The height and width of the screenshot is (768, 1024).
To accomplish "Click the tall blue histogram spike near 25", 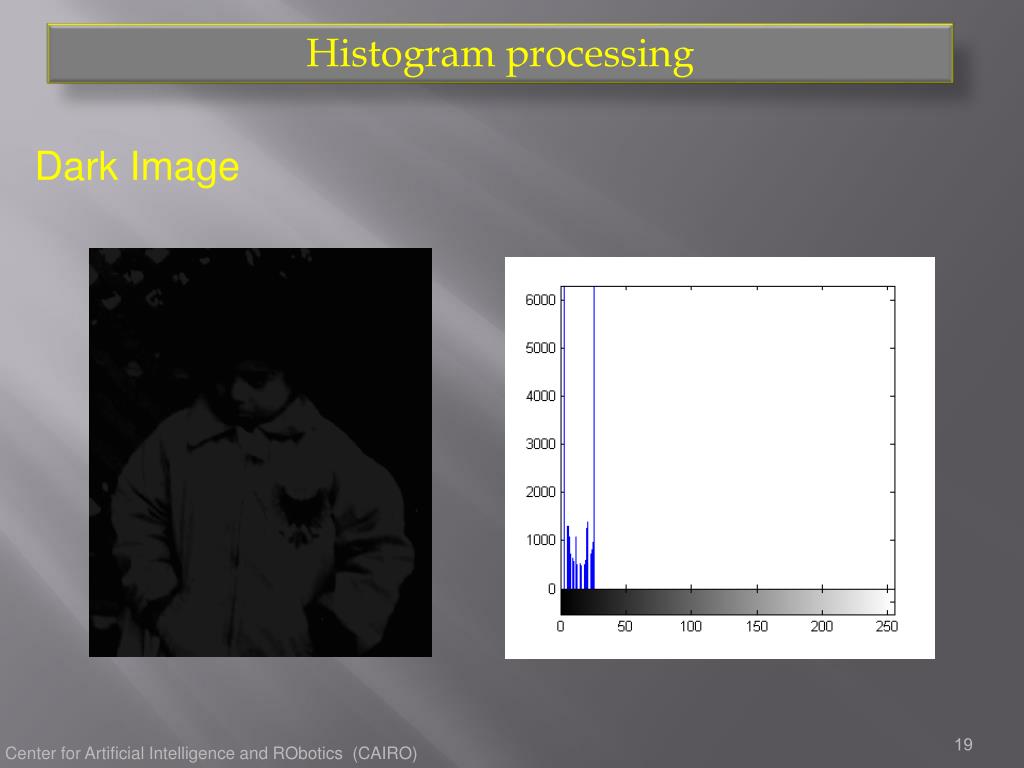I will click(594, 438).
